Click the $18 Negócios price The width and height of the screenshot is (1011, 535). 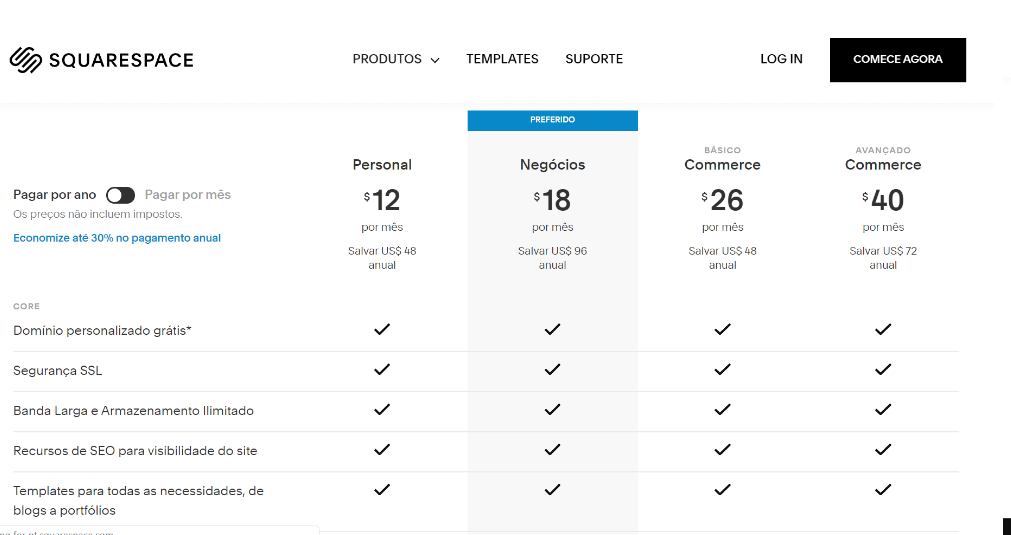coord(553,200)
